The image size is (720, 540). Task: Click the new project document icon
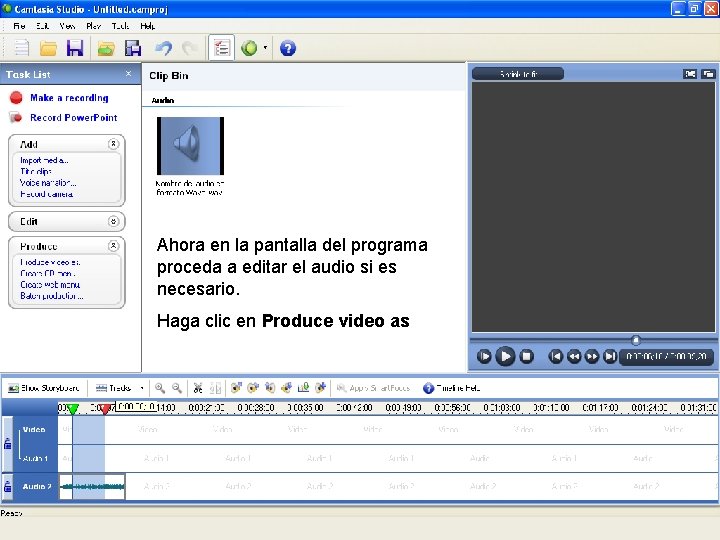point(21,48)
